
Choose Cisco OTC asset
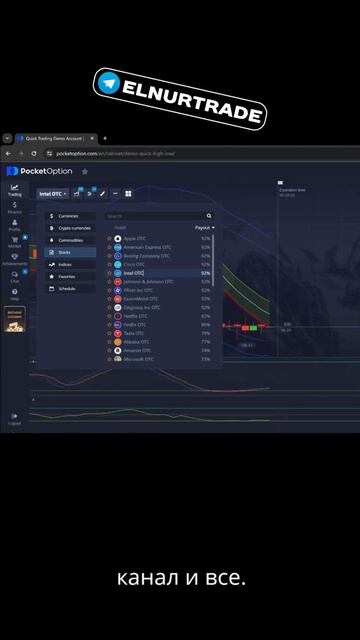click(160, 264)
